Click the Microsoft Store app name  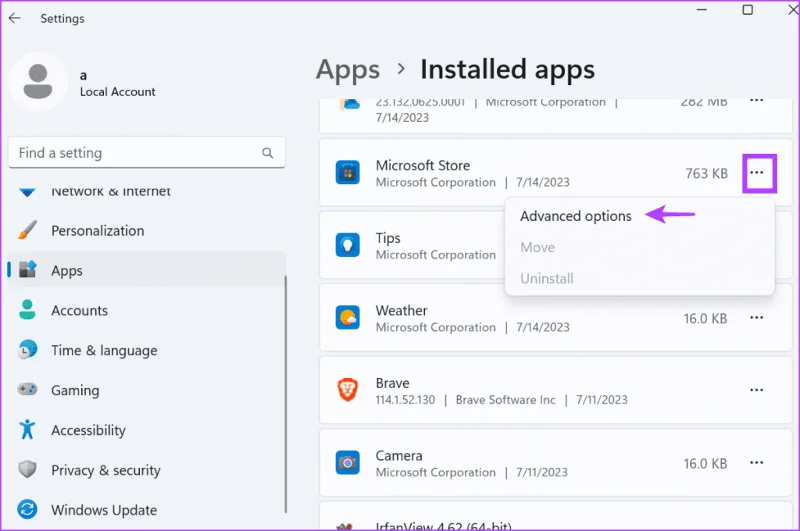pyautogui.click(x=423, y=165)
